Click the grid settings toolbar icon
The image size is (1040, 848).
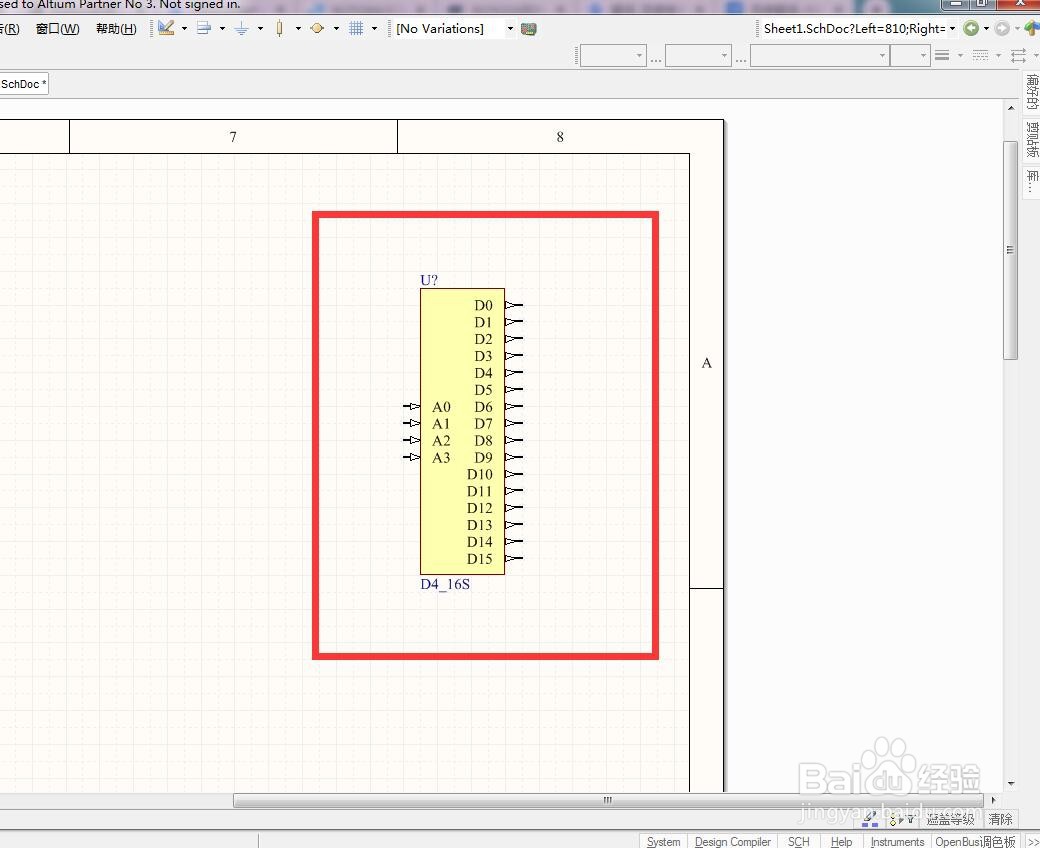pos(356,28)
